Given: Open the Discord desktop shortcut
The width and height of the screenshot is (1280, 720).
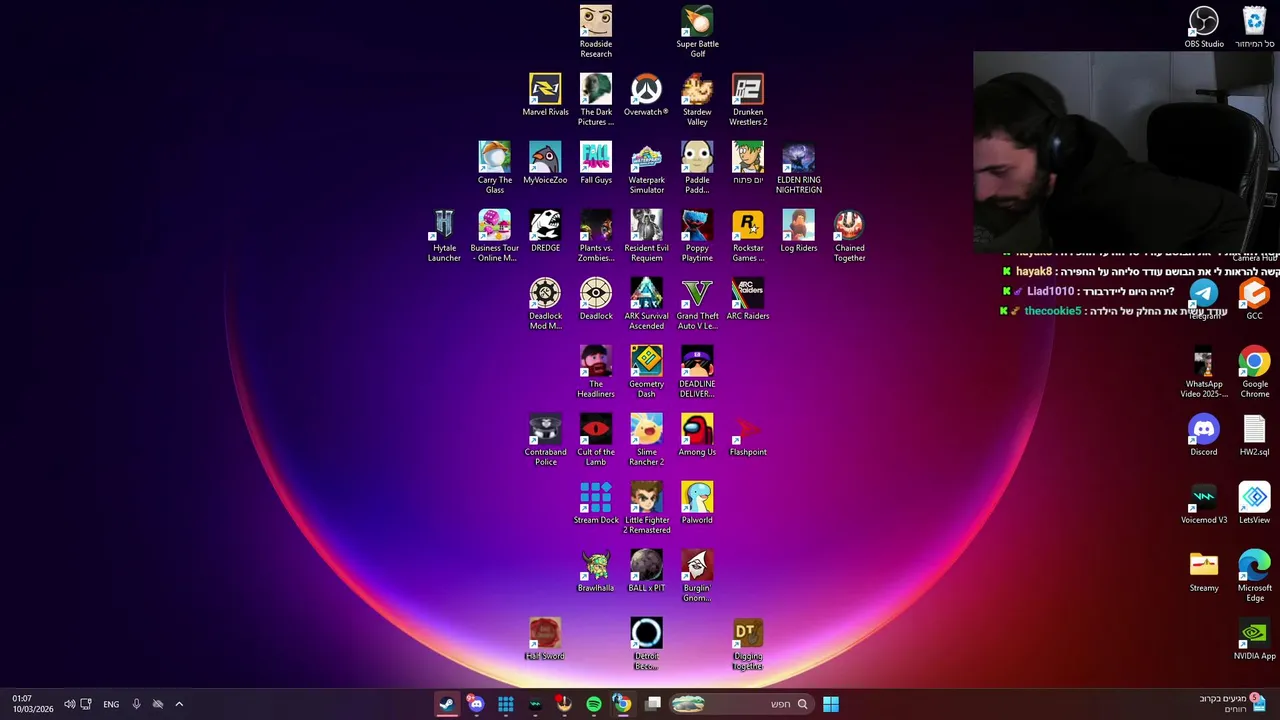Looking at the screenshot, I should (1204, 435).
